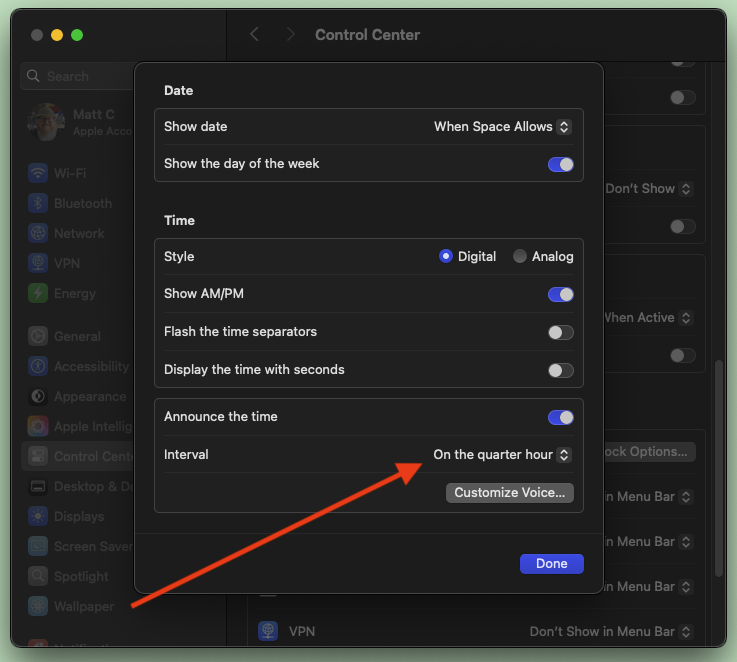Viewport: 737px width, 662px height.
Task: Toggle background switch below Don't Show dropdown
Action: [682, 227]
